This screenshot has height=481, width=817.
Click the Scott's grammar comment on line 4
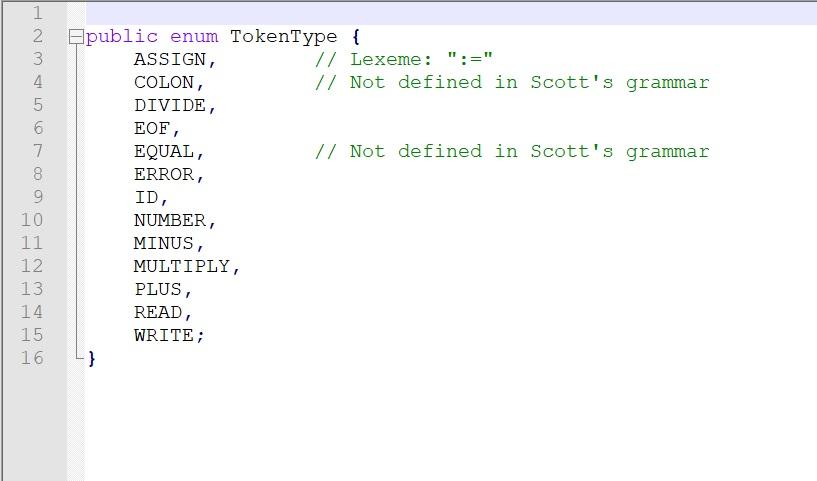point(512,82)
